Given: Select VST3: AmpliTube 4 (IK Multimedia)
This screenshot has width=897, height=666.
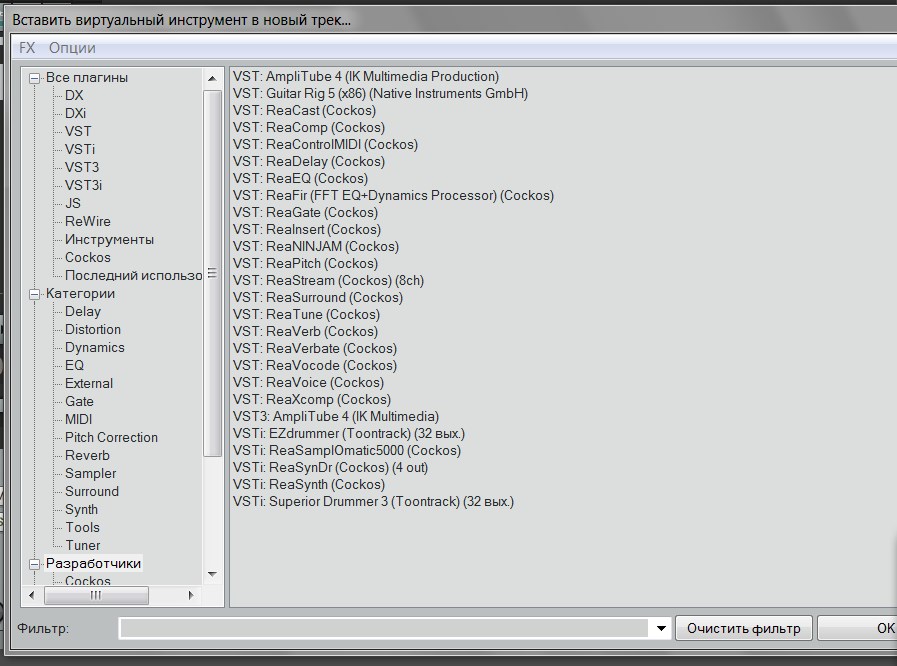Looking at the screenshot, I should coord(336,417).
